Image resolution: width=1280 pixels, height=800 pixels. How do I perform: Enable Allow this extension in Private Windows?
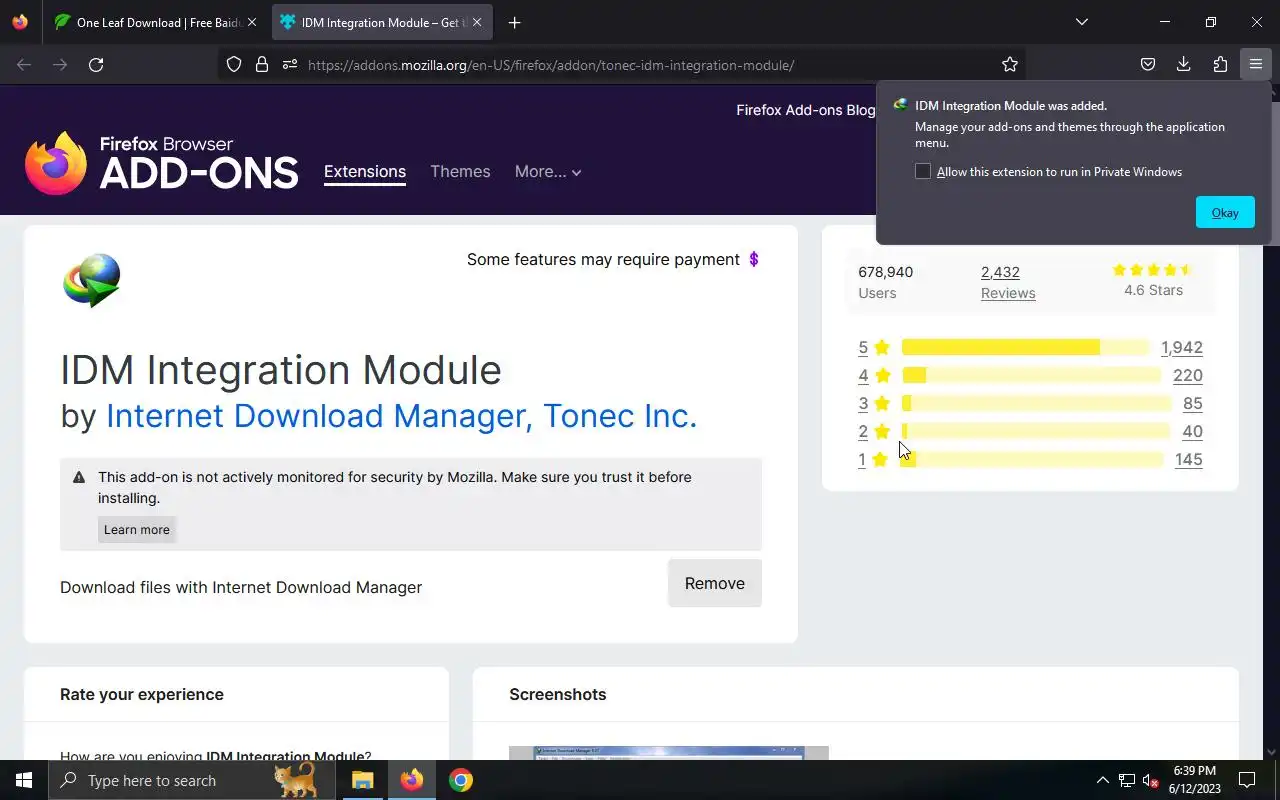tap(923, 171)
